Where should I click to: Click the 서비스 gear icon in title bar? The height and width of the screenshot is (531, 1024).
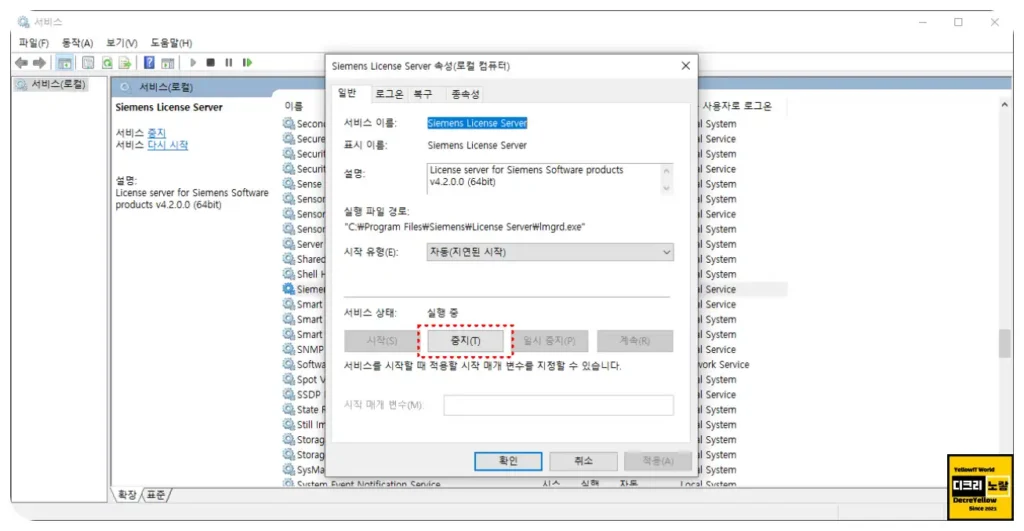(24, 22)
